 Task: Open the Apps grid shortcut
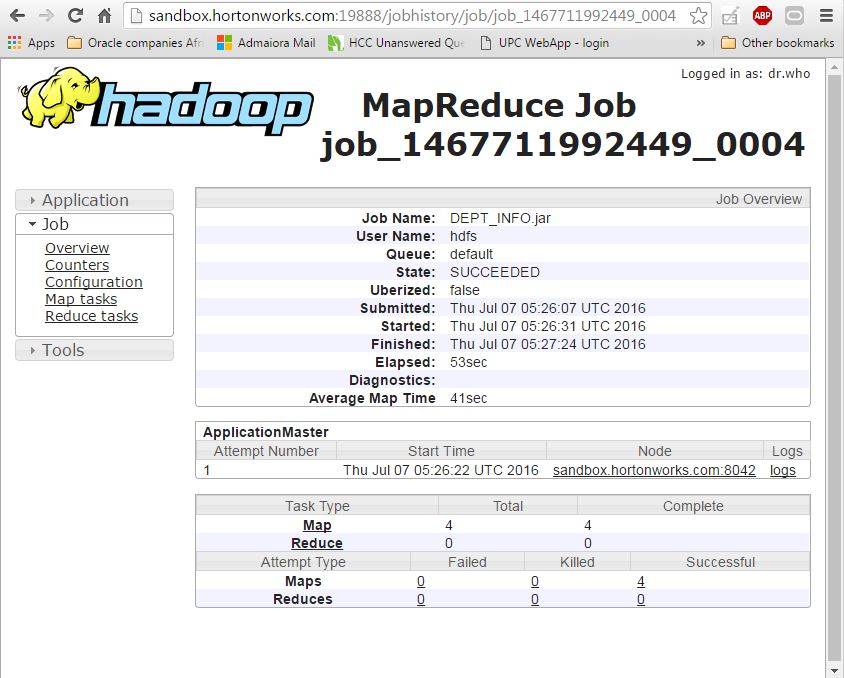click(31, 43)
